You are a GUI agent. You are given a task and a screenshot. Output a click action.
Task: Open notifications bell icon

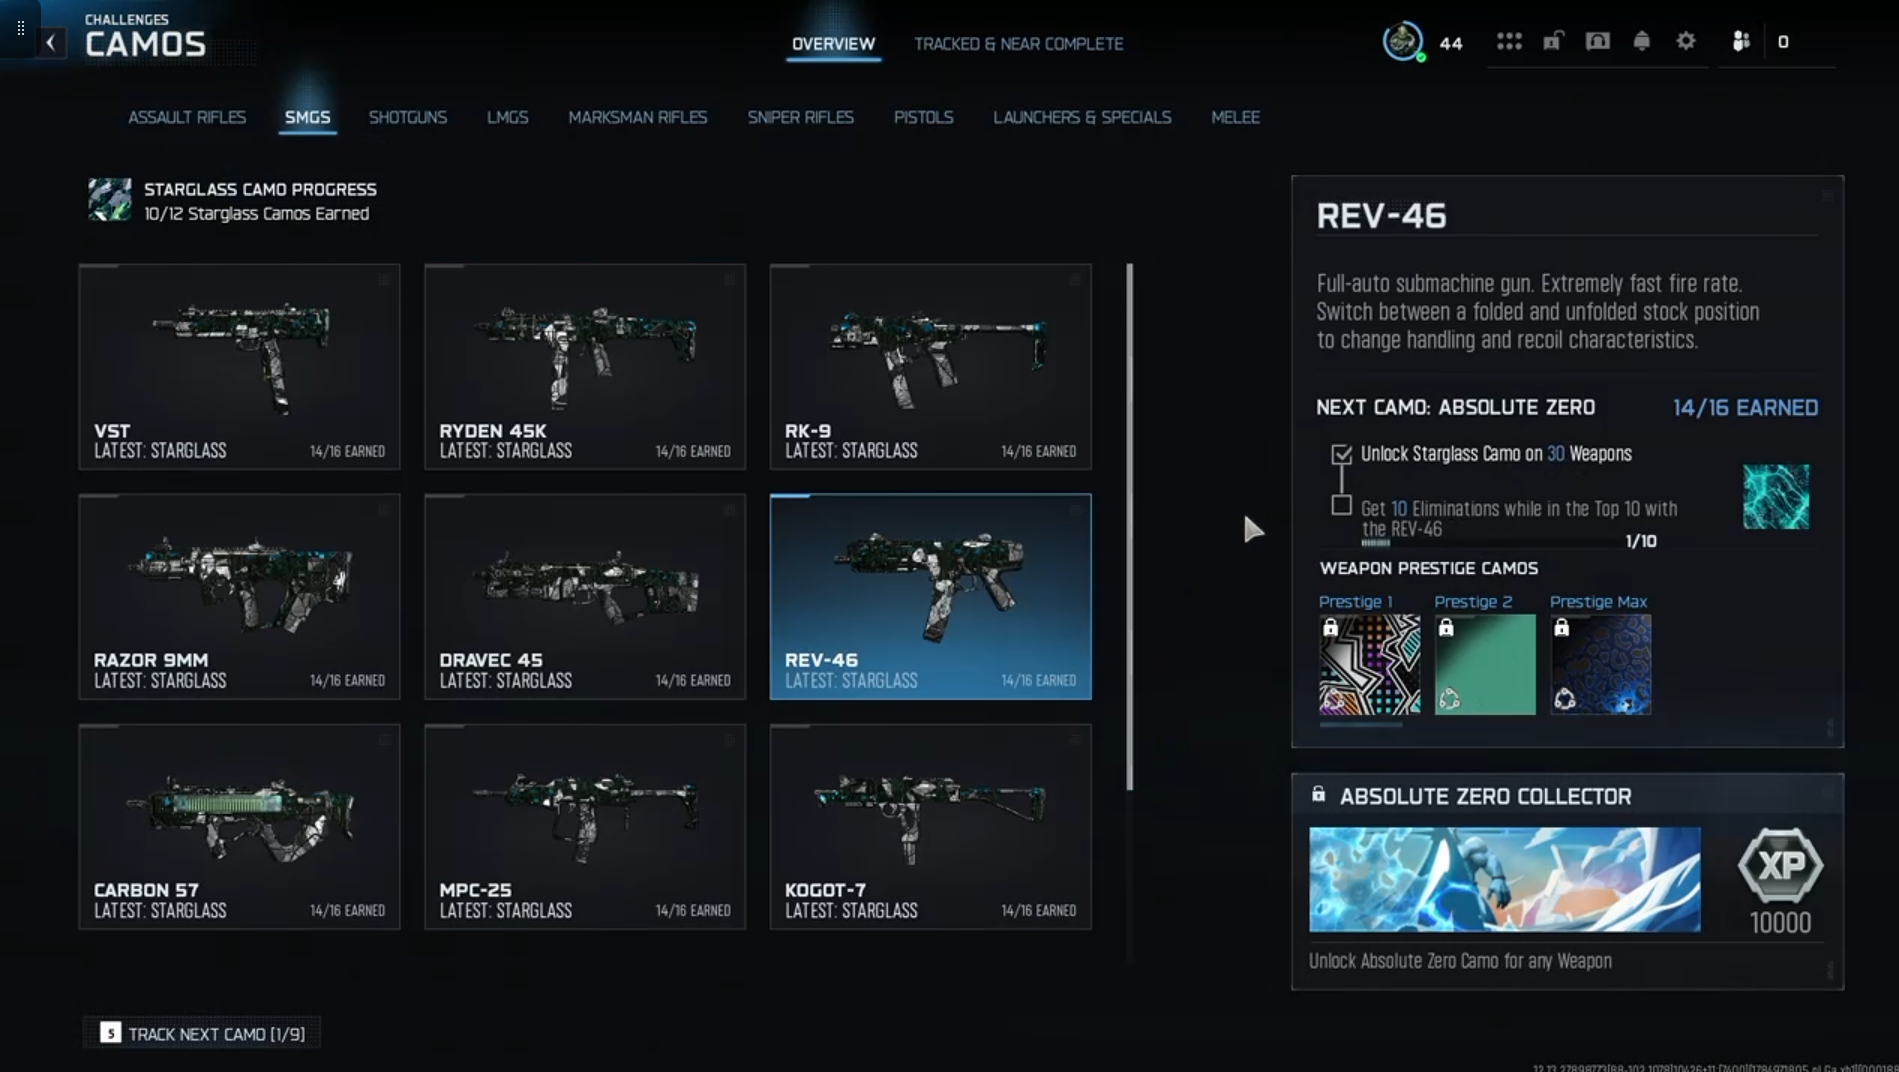1641,41
